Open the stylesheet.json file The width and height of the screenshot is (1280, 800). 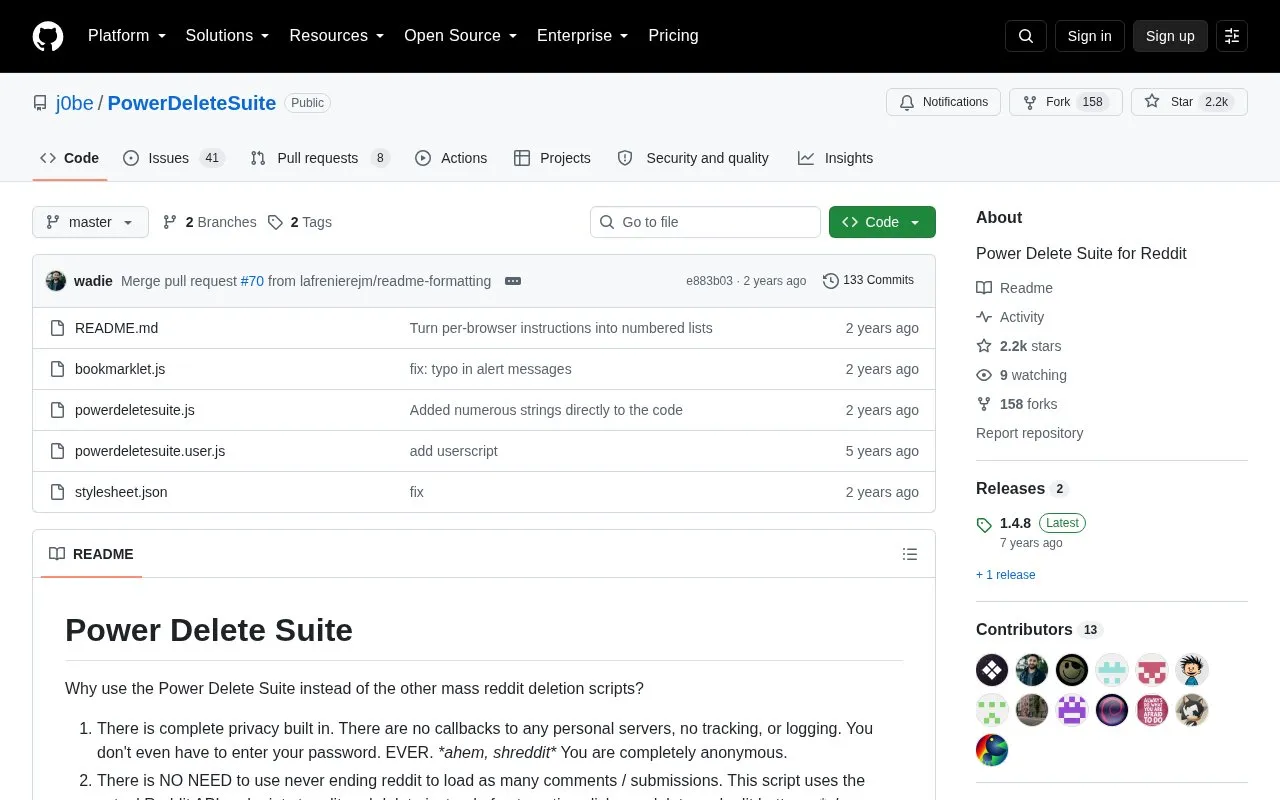[x=121, y=492]
